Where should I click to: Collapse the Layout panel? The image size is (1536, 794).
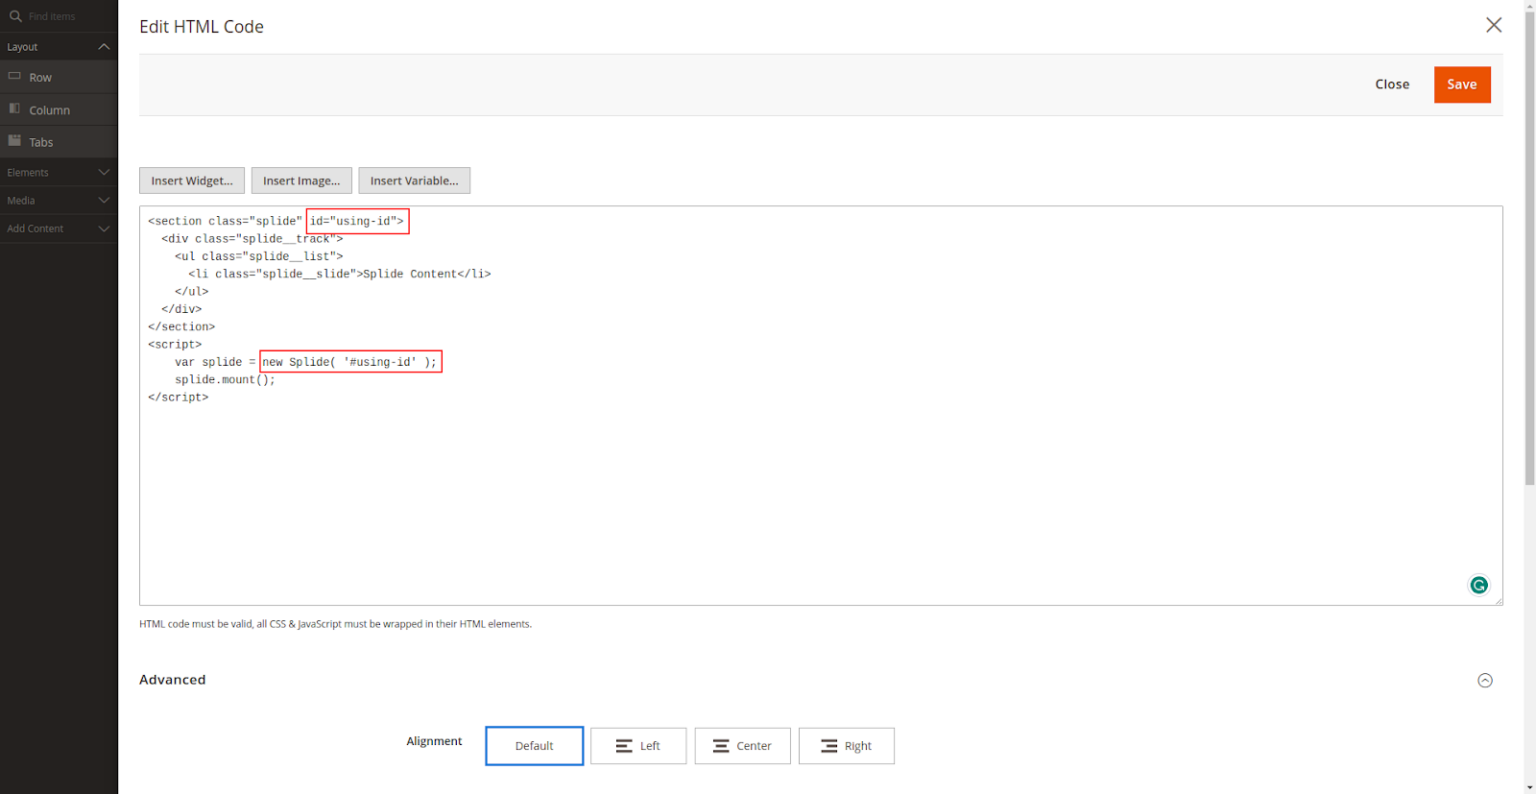coord(103,46)
